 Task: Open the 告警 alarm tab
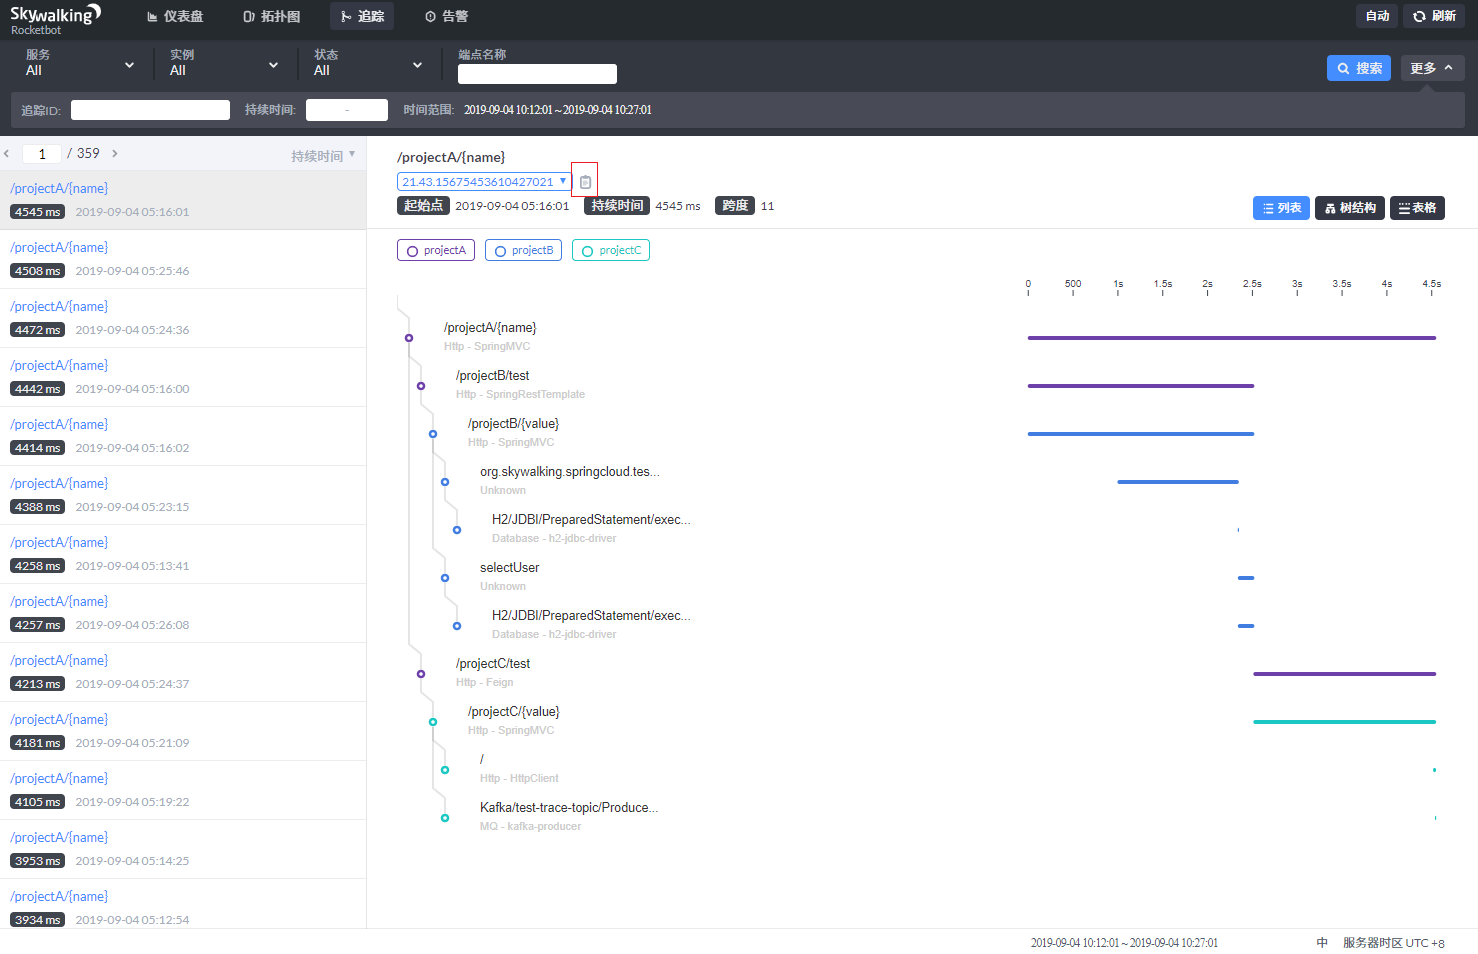click(446, 16)
